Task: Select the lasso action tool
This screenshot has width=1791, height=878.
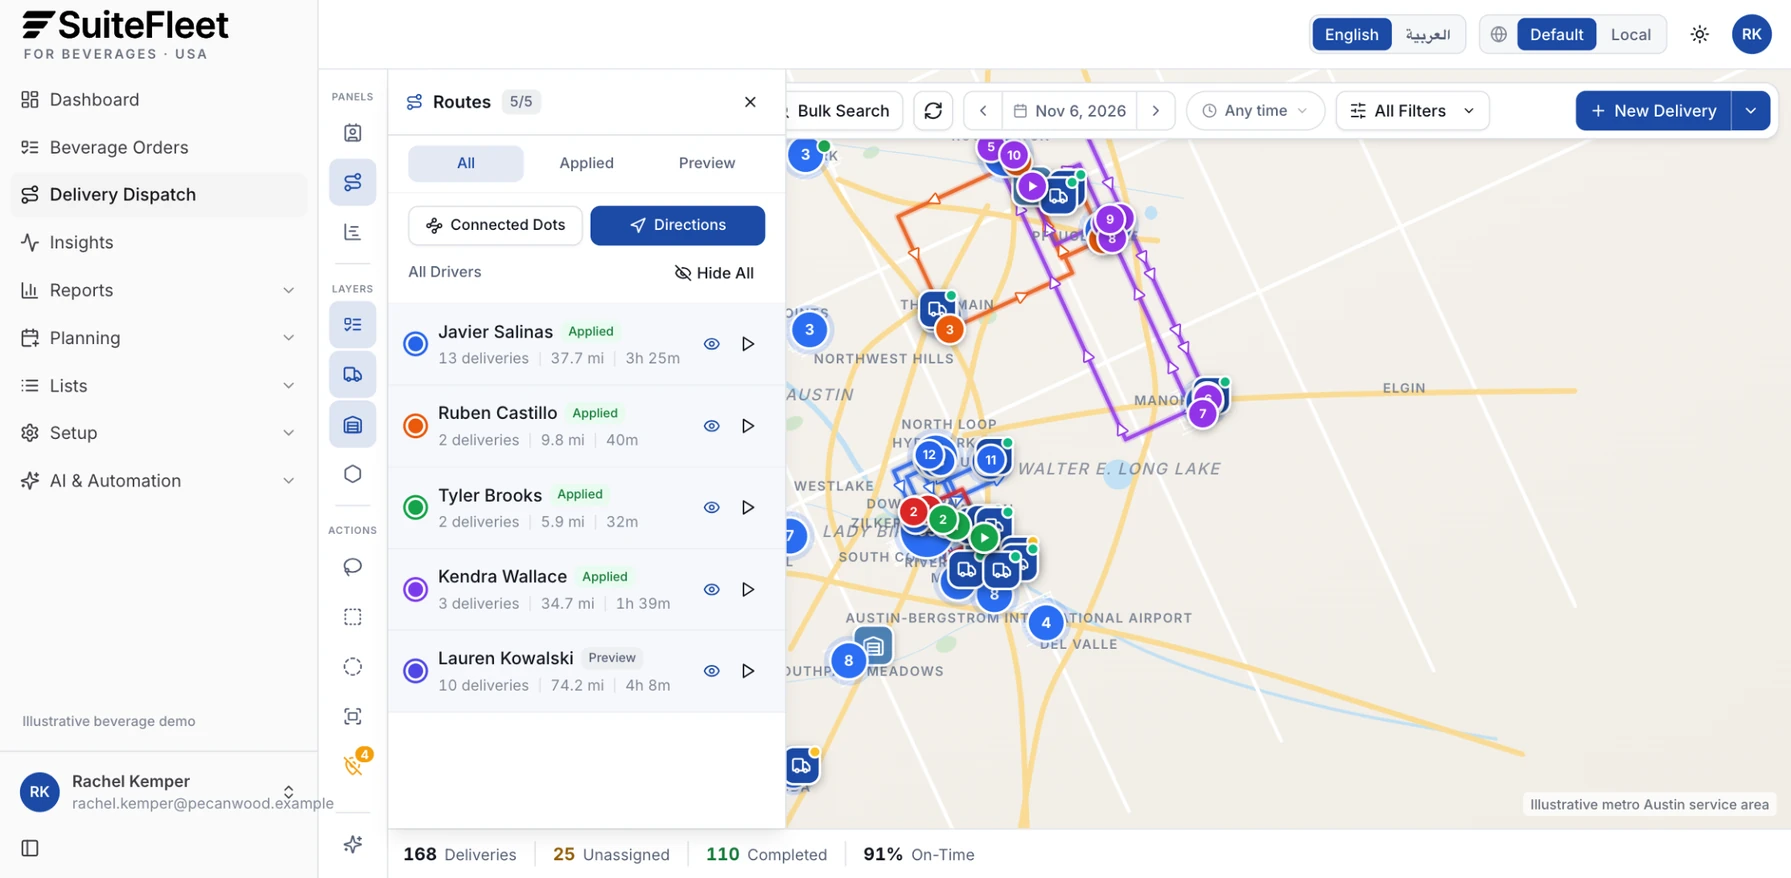Action: pos(352,567)
